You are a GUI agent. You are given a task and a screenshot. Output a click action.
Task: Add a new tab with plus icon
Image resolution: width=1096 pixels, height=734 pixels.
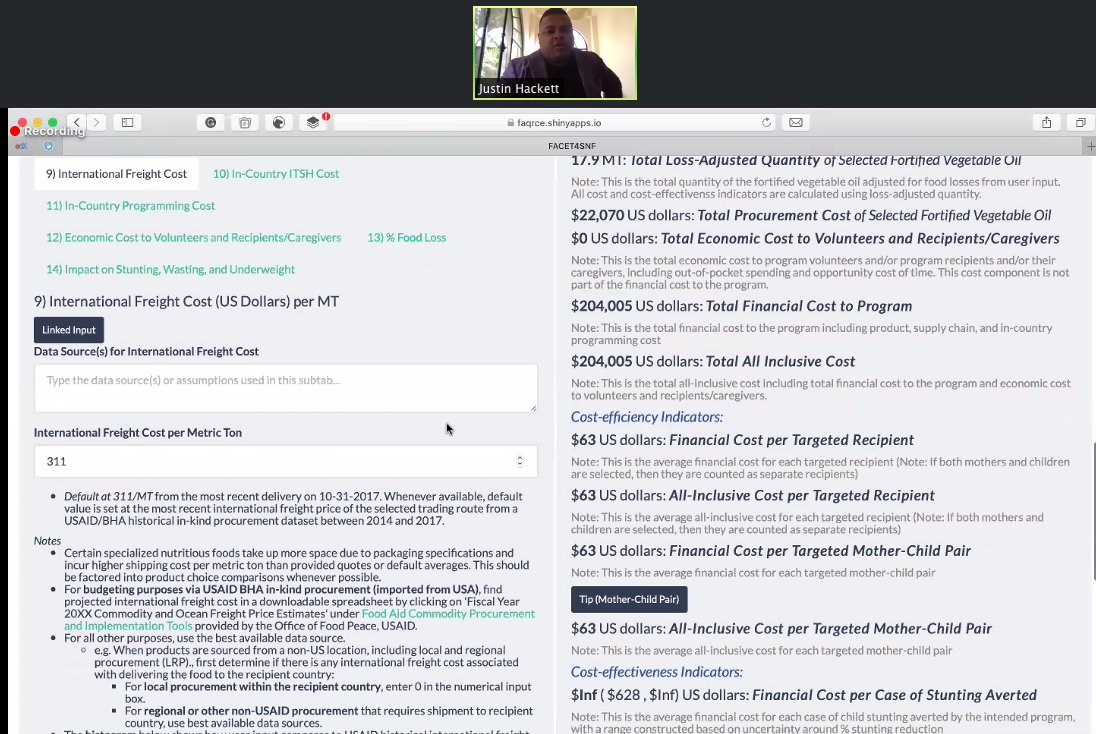pos(1090,146)
